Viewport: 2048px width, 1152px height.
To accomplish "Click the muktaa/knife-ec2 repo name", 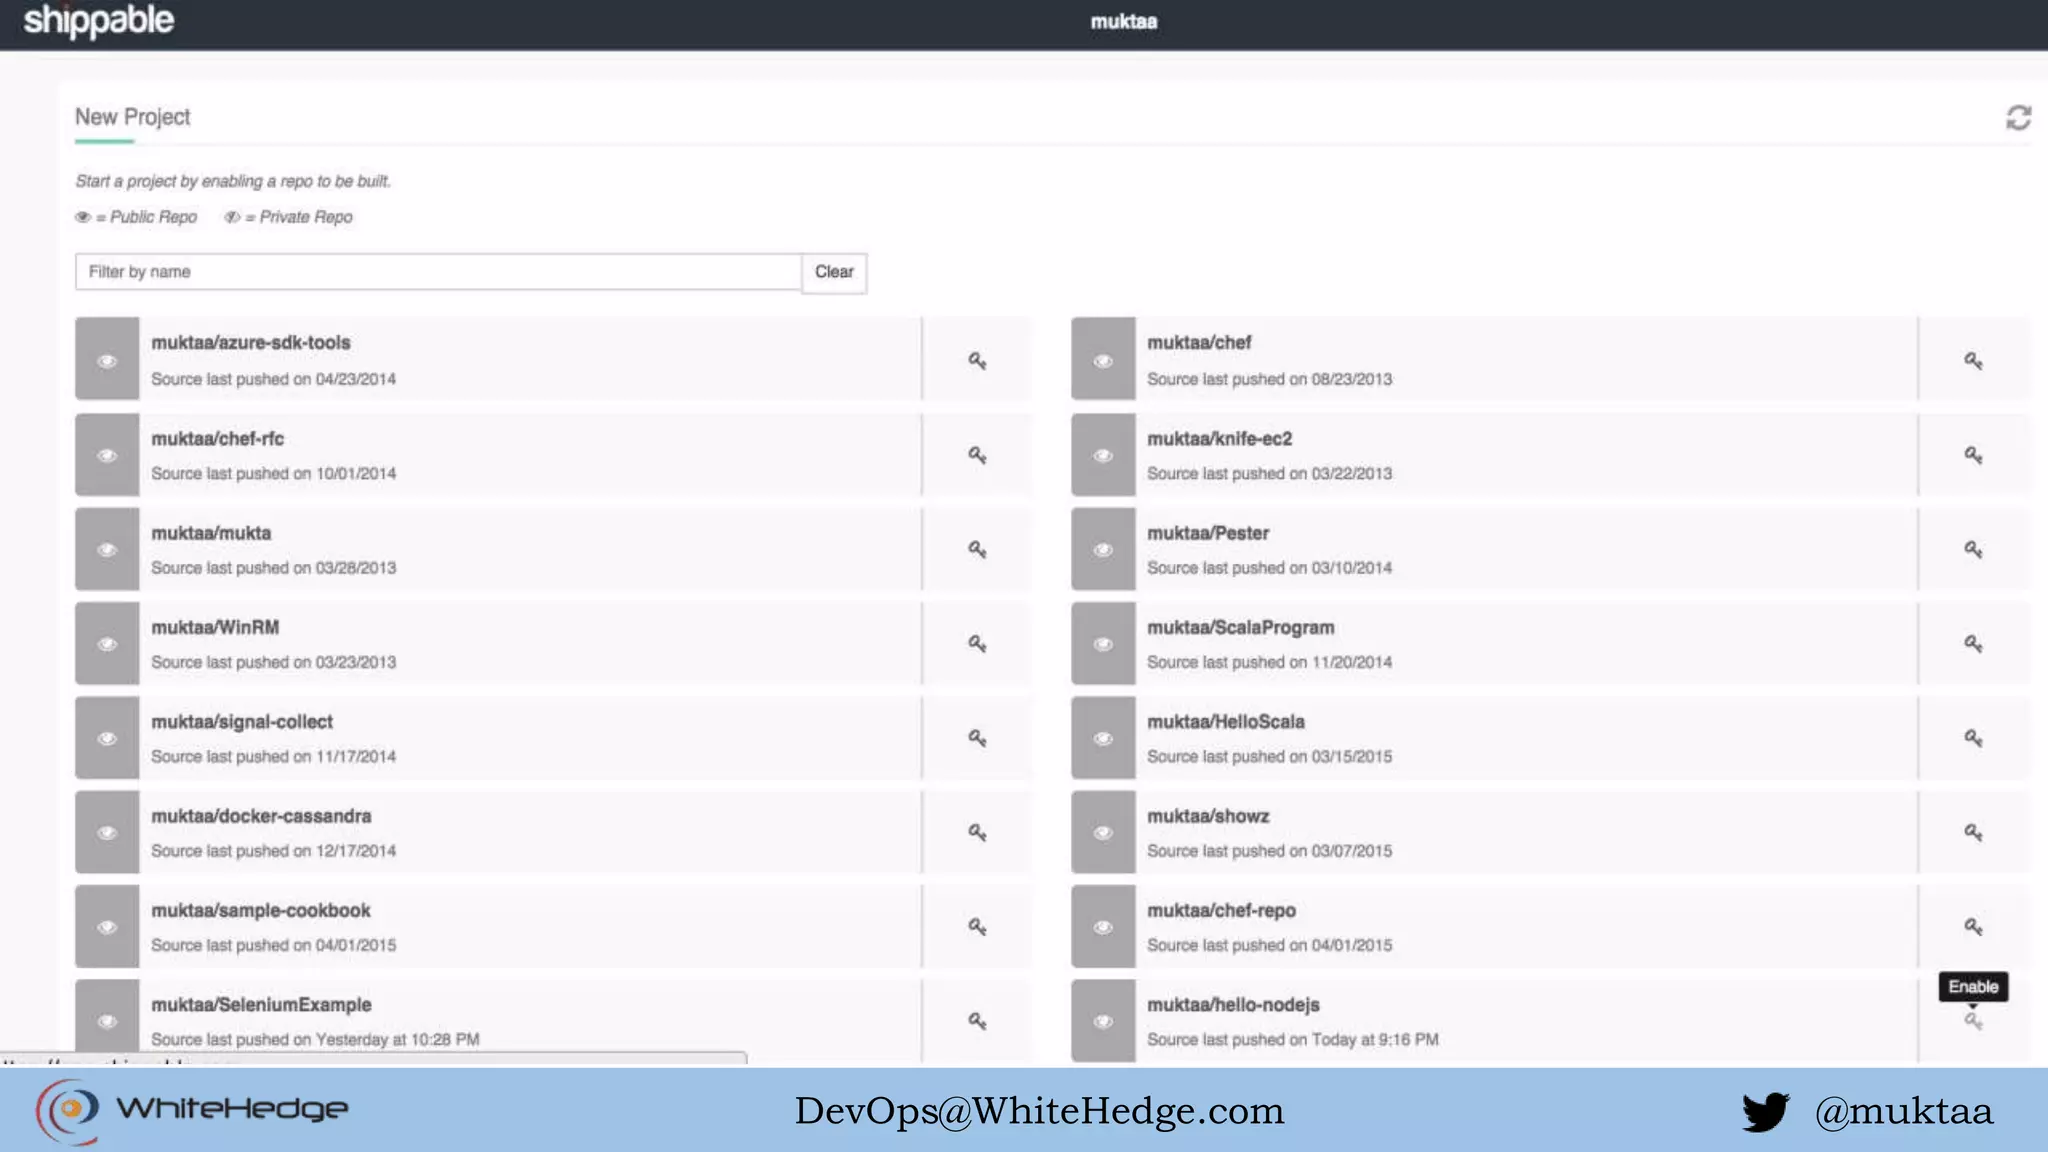I will pos(1219,439).
